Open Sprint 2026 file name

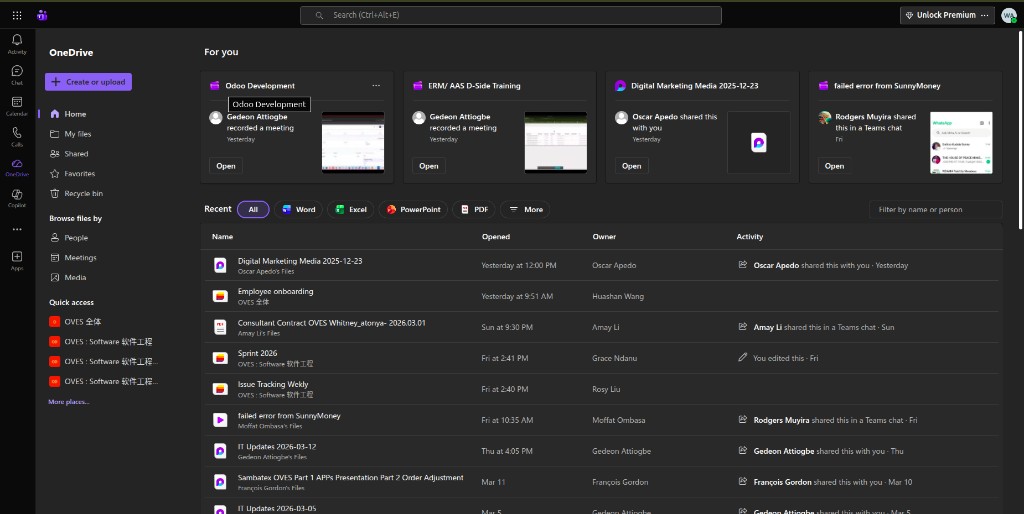click(257, 353)
